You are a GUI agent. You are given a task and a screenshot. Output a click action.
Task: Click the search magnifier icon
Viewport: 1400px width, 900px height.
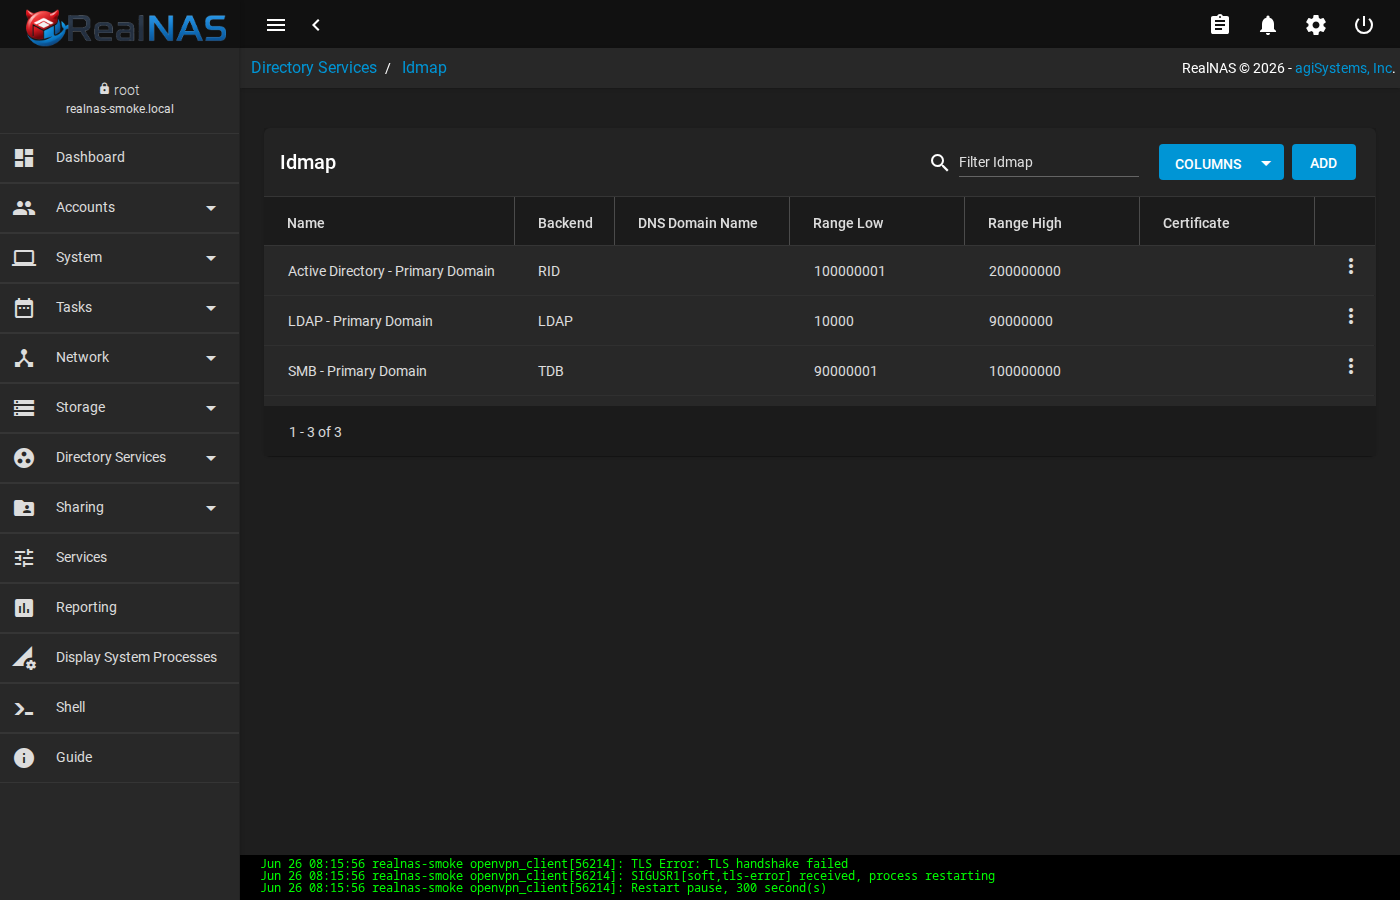click(x=939, y=162)
